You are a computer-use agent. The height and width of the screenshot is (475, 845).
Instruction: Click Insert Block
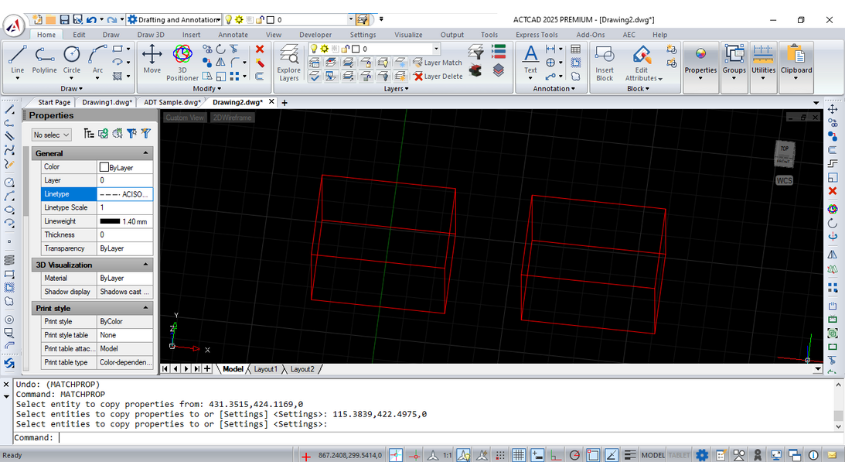click(604, 63)
